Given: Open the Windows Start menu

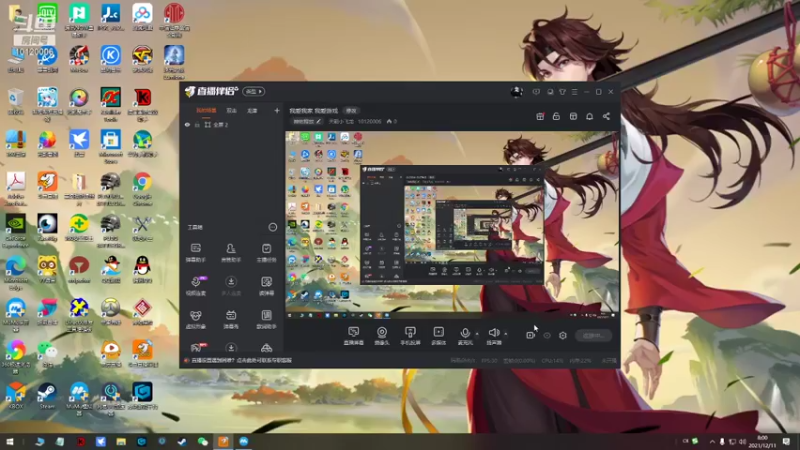Looking at the screenshot, I should 10,441.
